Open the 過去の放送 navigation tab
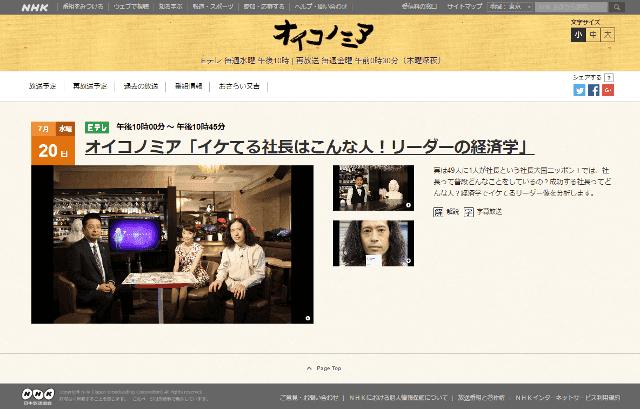This screenshot has width=640, height=409. (139, 87)
